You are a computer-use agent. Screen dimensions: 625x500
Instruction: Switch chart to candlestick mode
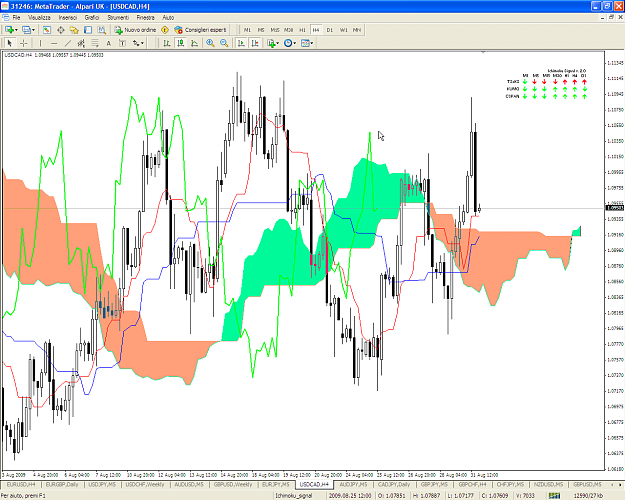[x=181, y=43]
